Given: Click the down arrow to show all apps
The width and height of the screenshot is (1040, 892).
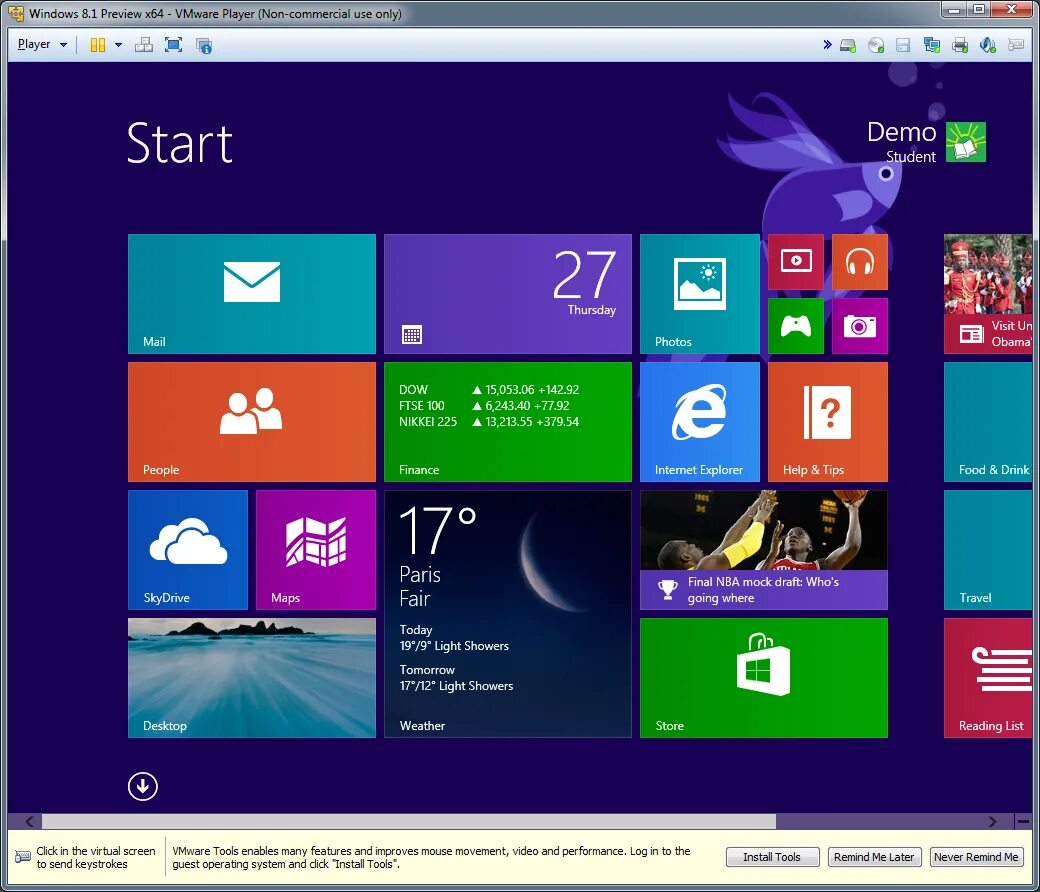Looking at the screenshot, I should 143,787.
